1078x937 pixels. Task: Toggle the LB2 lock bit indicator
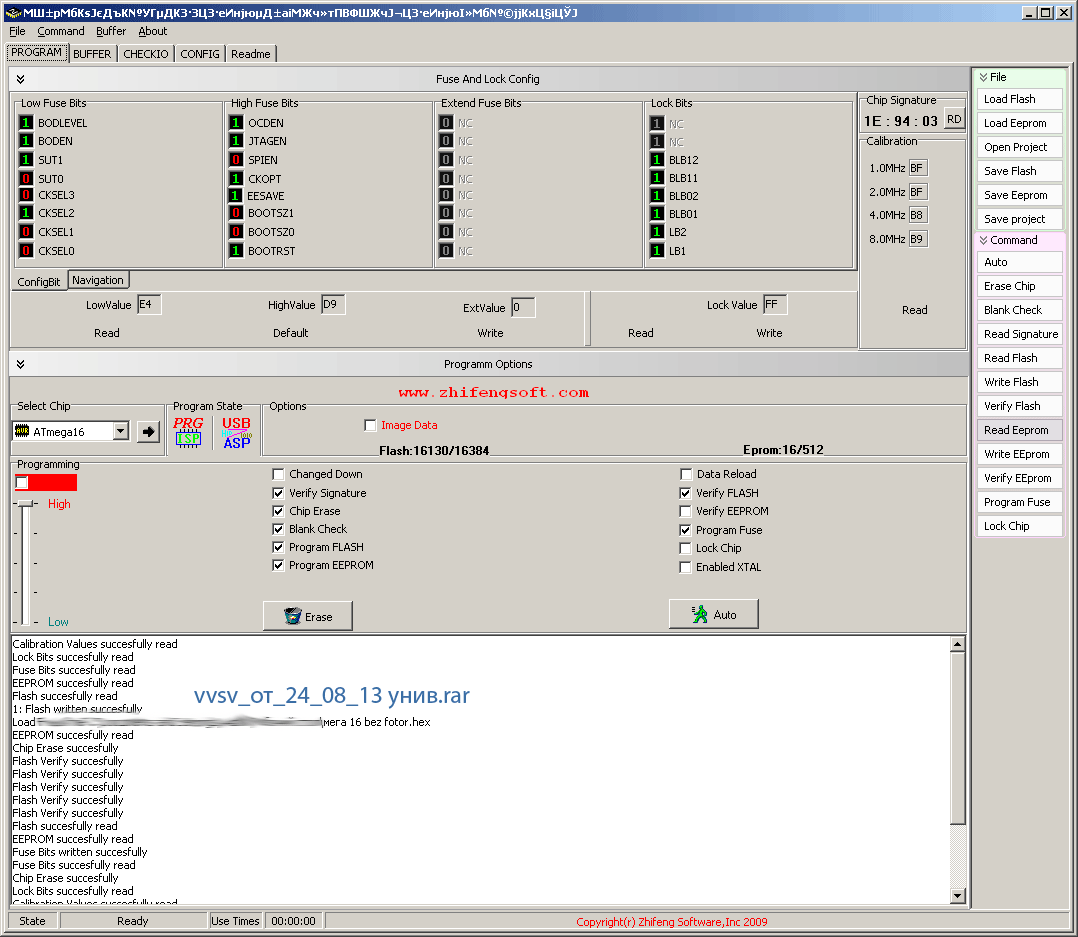pyautogui.click(x=657, y=232)
